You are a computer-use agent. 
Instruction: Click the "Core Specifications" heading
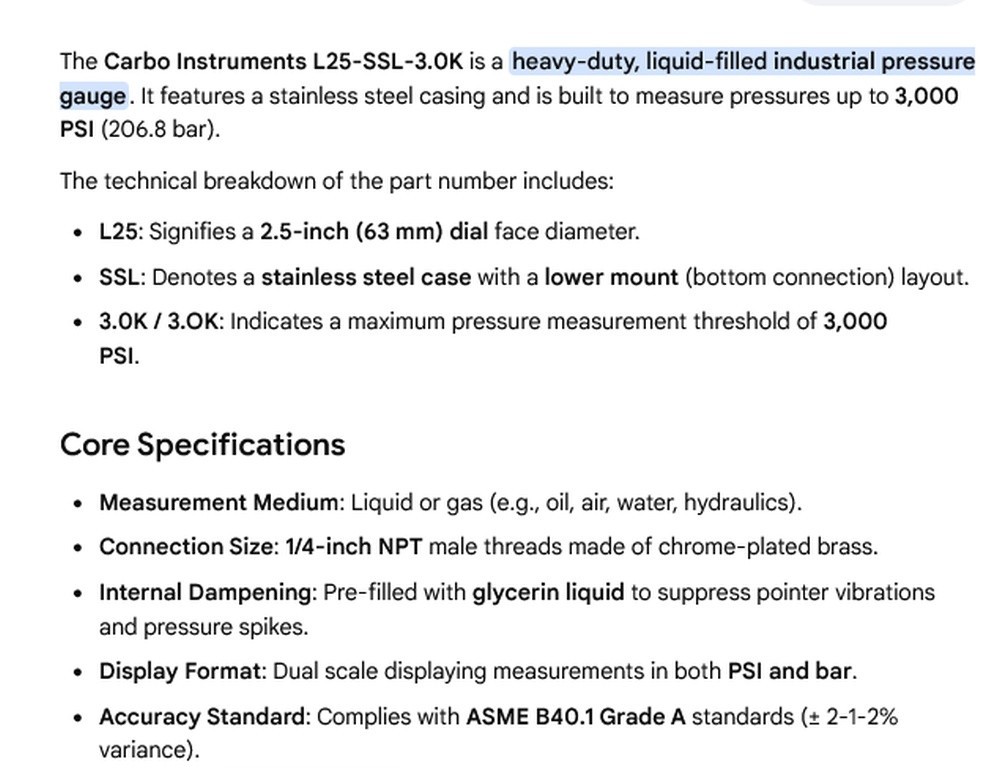(x=202, y=444)
